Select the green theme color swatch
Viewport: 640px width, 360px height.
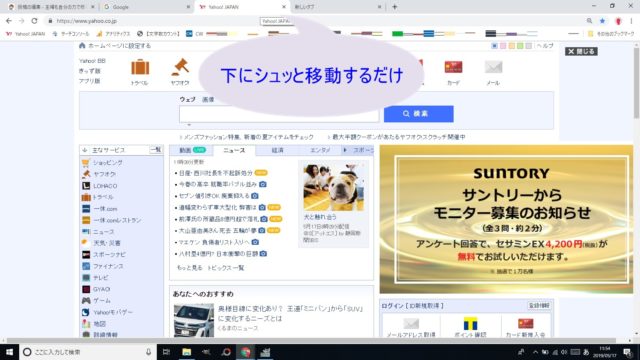coord(520,46)
